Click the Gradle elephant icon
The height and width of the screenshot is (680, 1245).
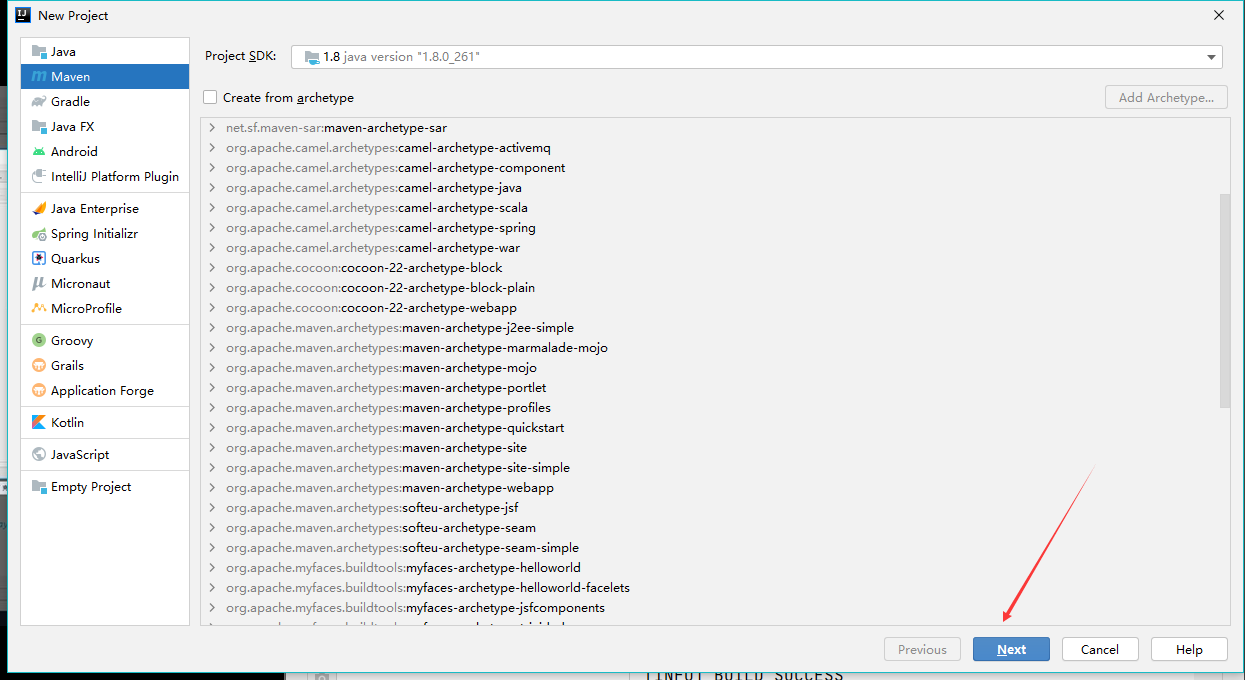pos(39,101)
